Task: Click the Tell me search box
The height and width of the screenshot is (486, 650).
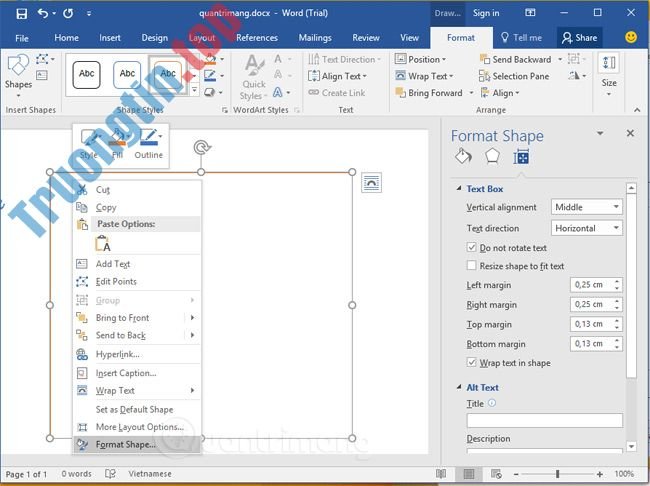Action: [521, 38]
